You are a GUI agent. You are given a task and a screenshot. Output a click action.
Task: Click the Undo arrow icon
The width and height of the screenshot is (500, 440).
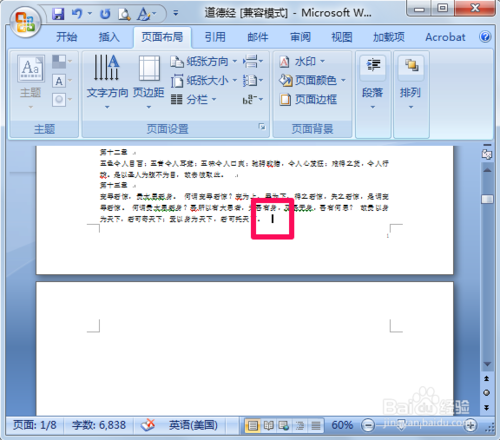pyautogui.click(x=77, y=14)
